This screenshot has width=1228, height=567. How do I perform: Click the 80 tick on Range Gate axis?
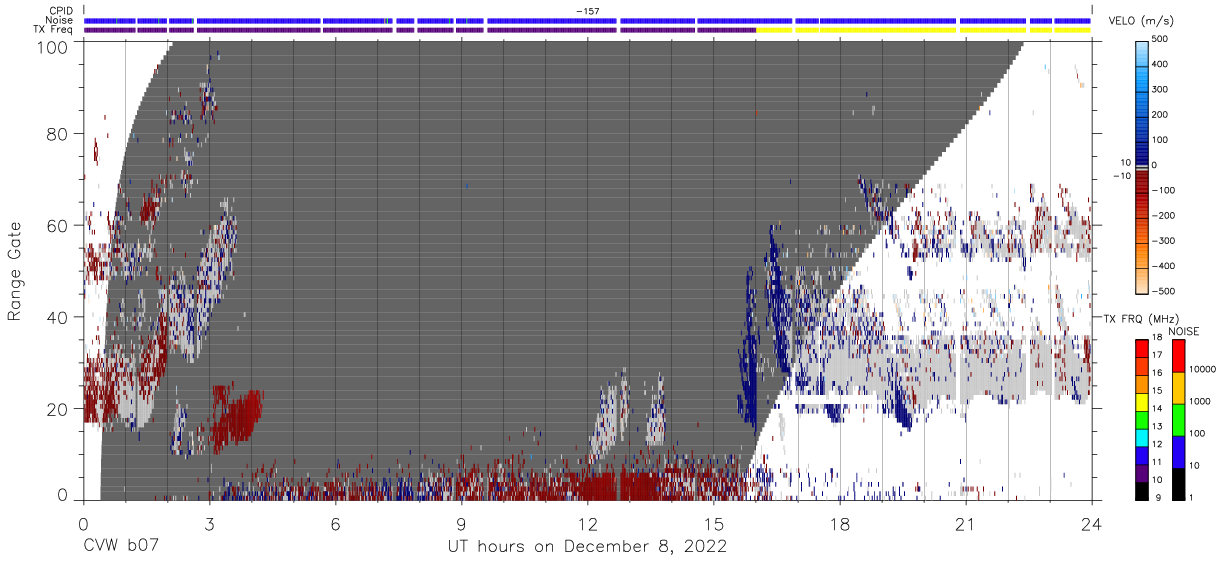point(58,134)
